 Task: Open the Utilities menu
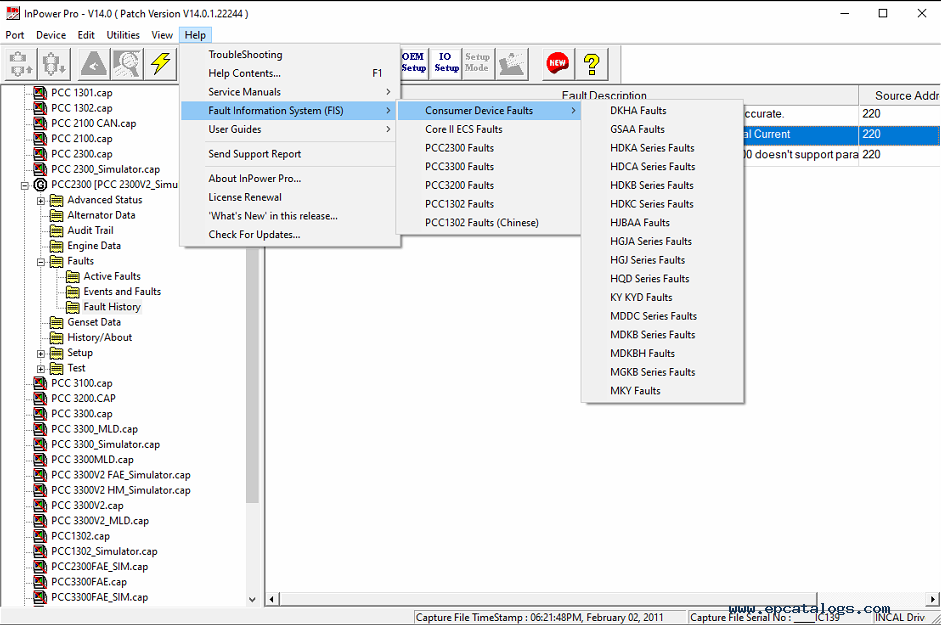point(123,35)
